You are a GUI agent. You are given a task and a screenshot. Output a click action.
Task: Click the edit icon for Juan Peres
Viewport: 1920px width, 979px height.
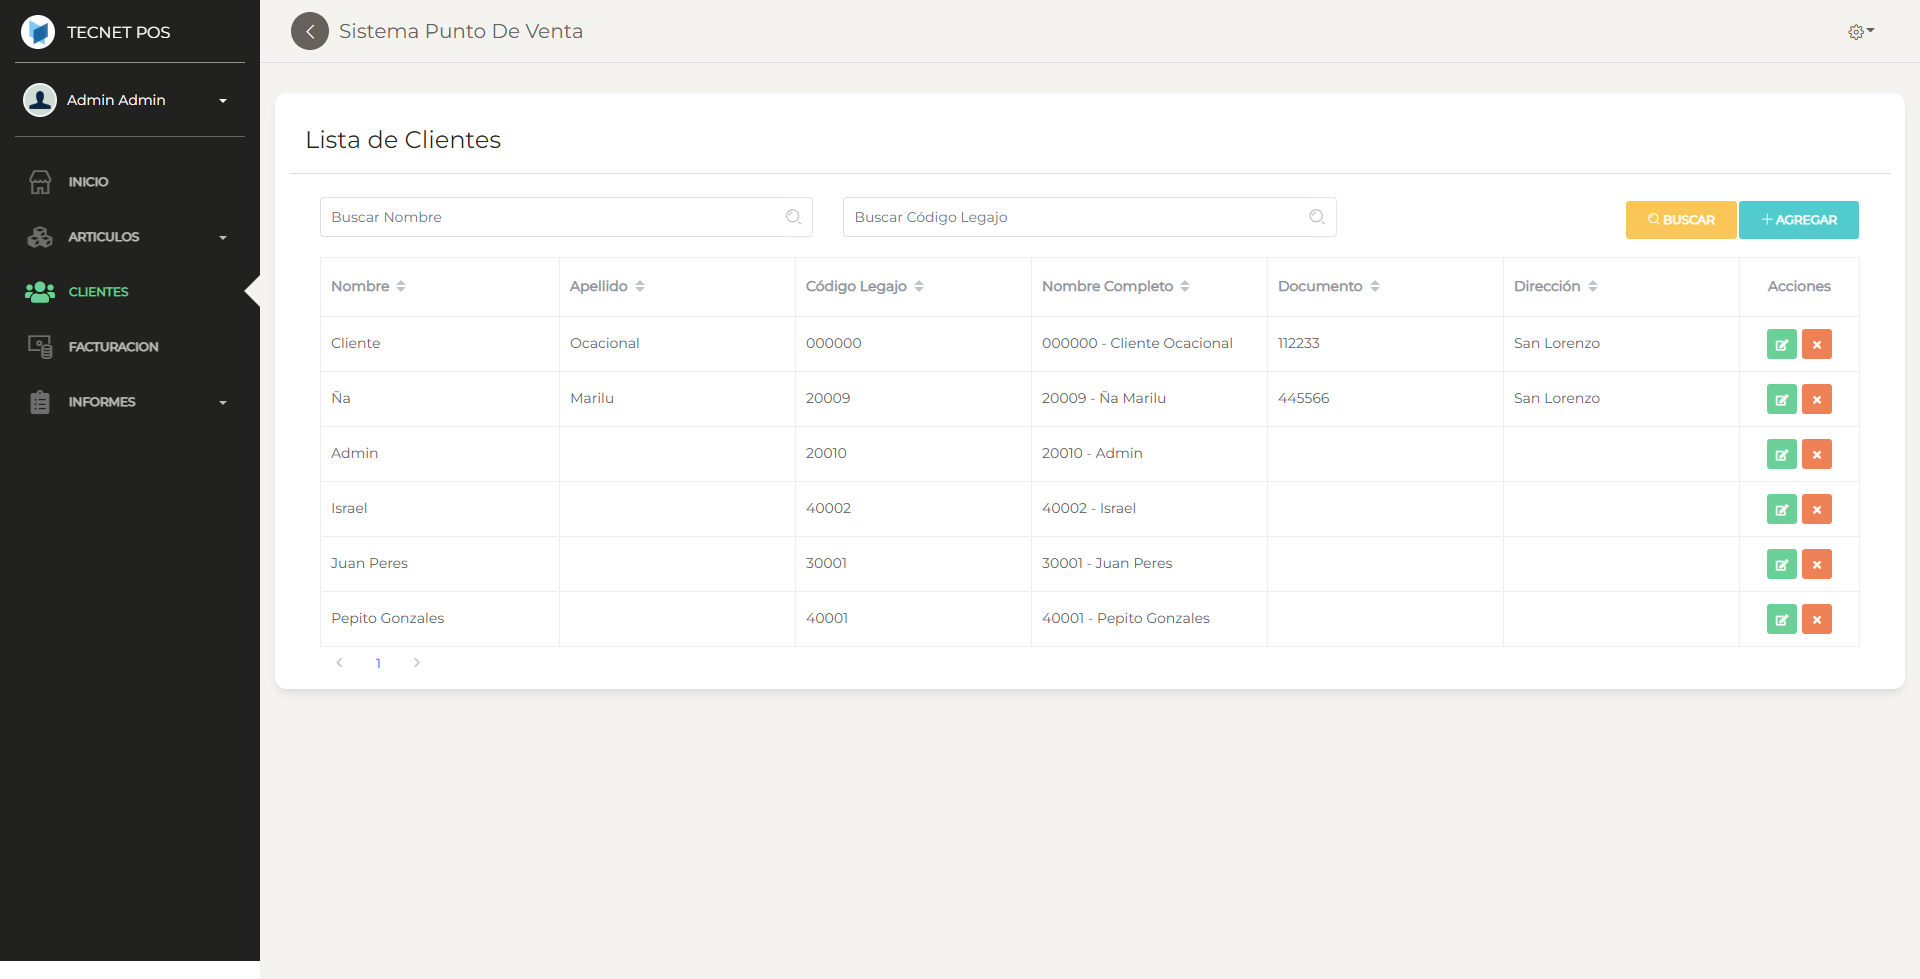pyautogui.click(x=1781, y=563)
